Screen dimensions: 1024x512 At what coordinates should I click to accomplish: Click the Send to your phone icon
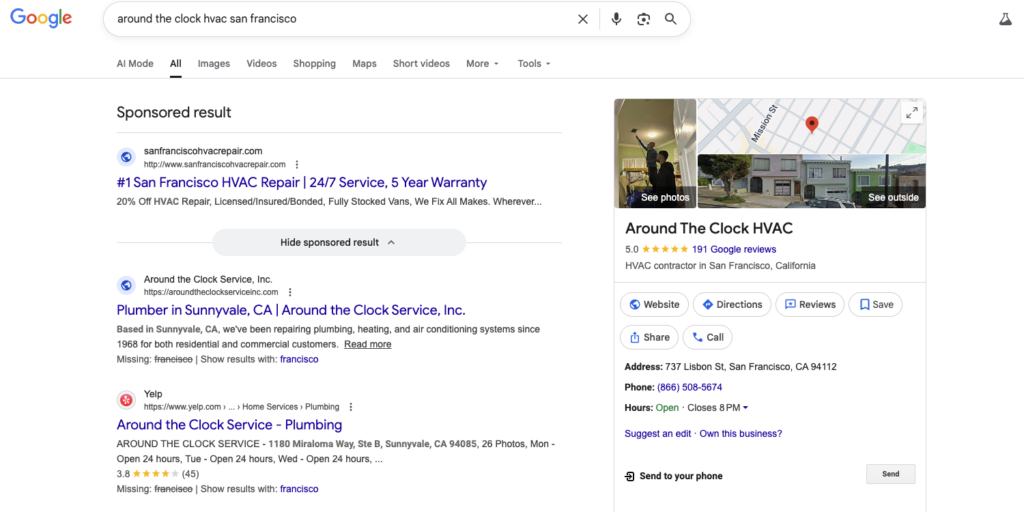point(630,476)
